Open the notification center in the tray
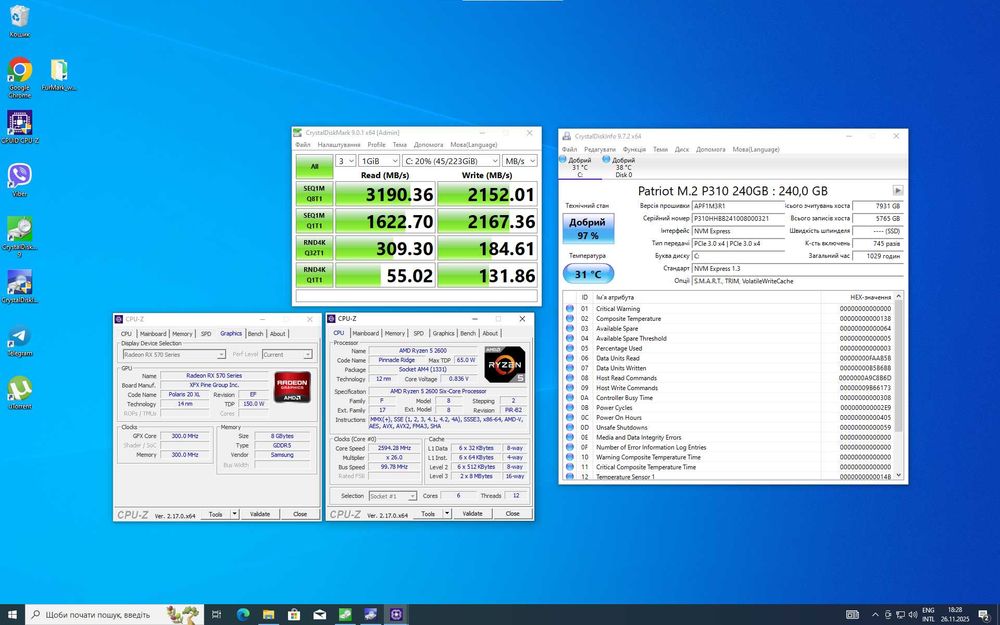The image size is (1000, 625). point(984,615)
